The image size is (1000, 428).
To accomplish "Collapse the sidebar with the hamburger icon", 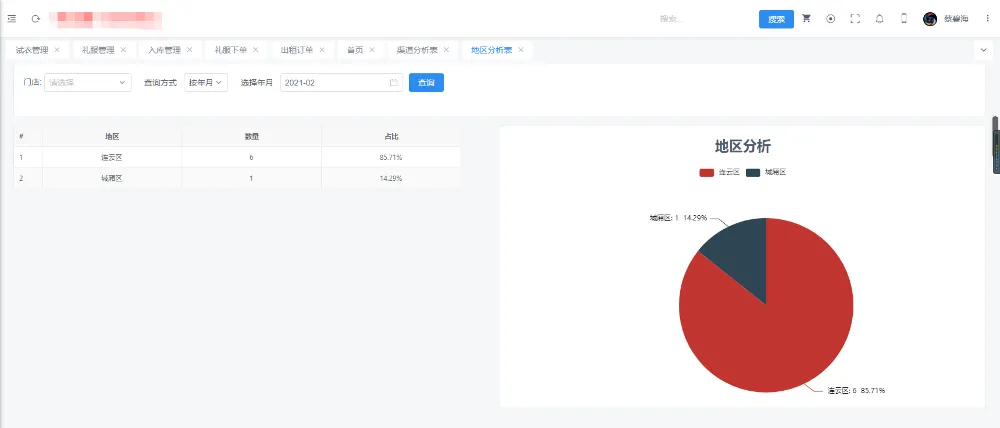I will coord(12,19).
